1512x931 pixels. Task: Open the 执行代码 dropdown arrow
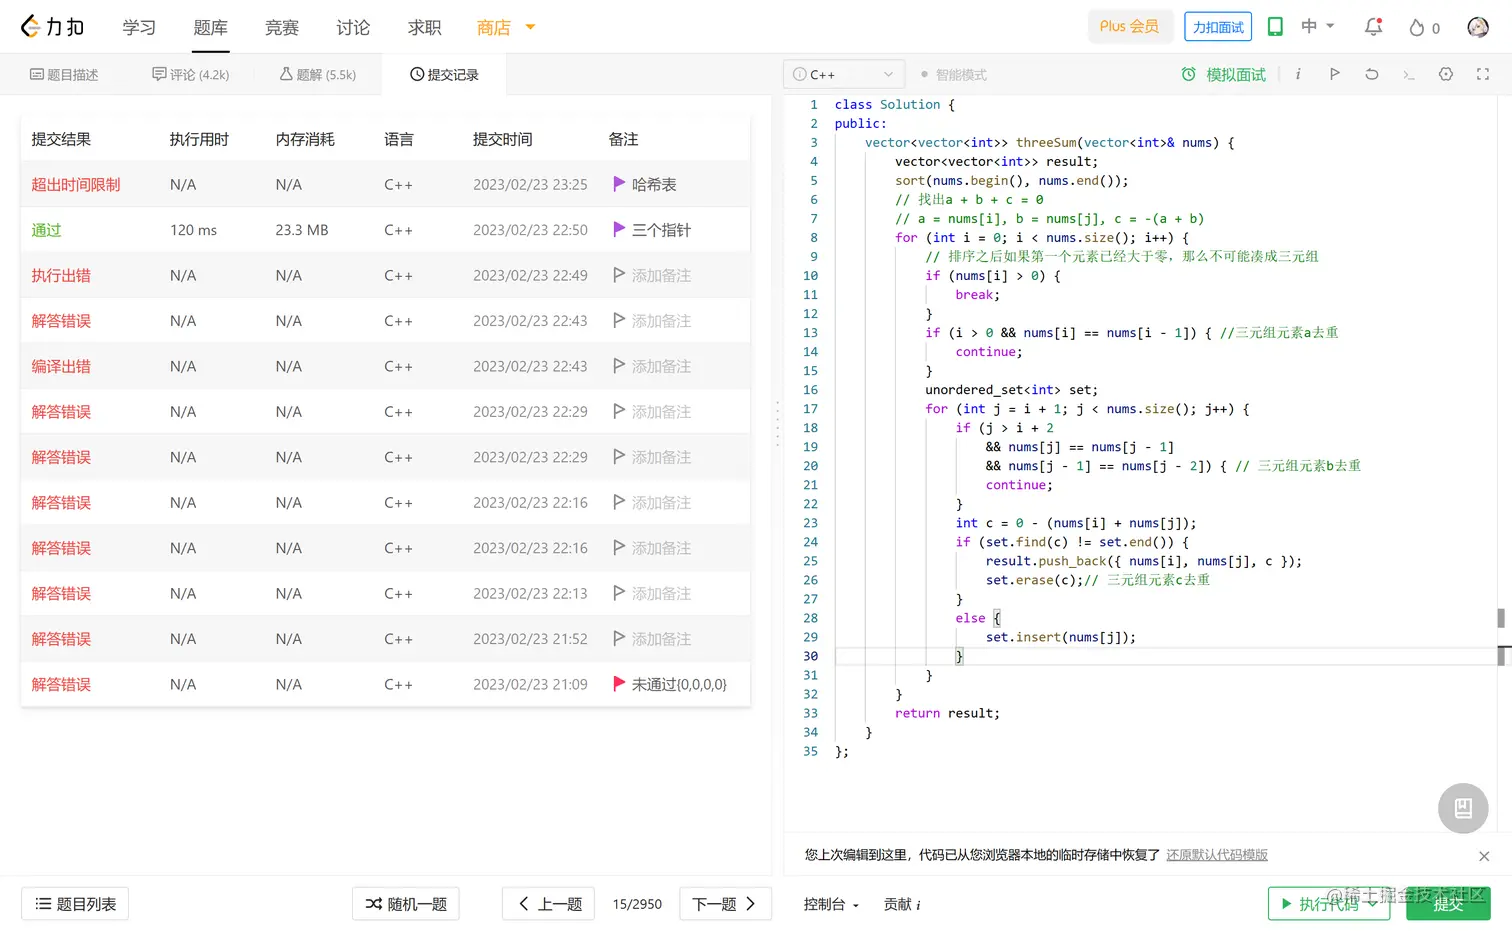pyautogui.click(x=1373, y=904)
